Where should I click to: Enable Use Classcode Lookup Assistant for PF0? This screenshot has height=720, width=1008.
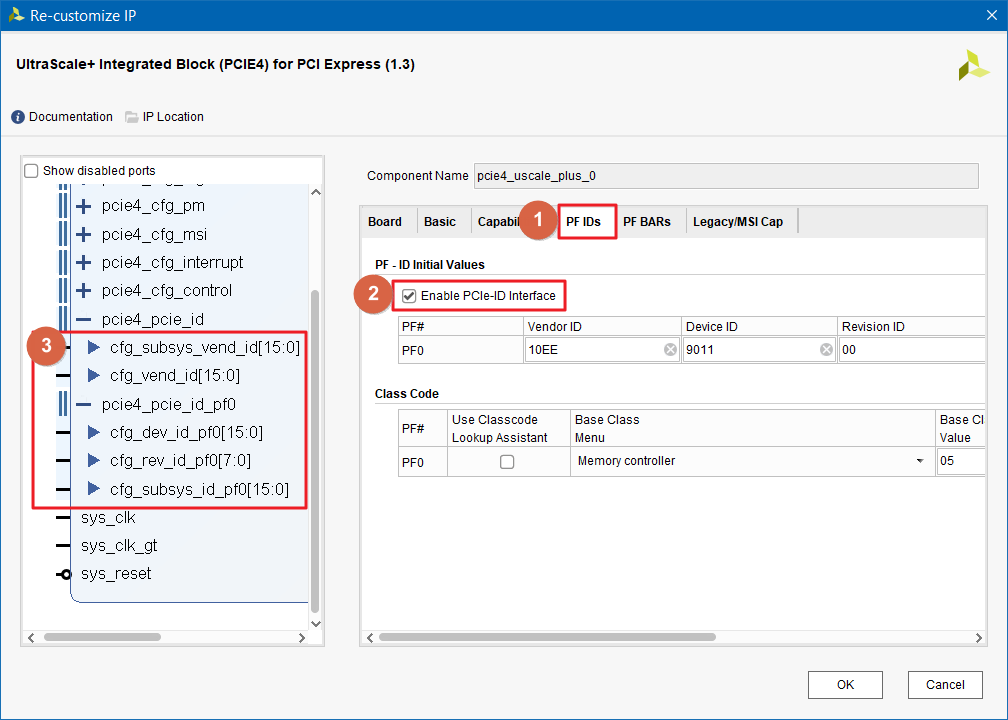click(x=507, y=462)
